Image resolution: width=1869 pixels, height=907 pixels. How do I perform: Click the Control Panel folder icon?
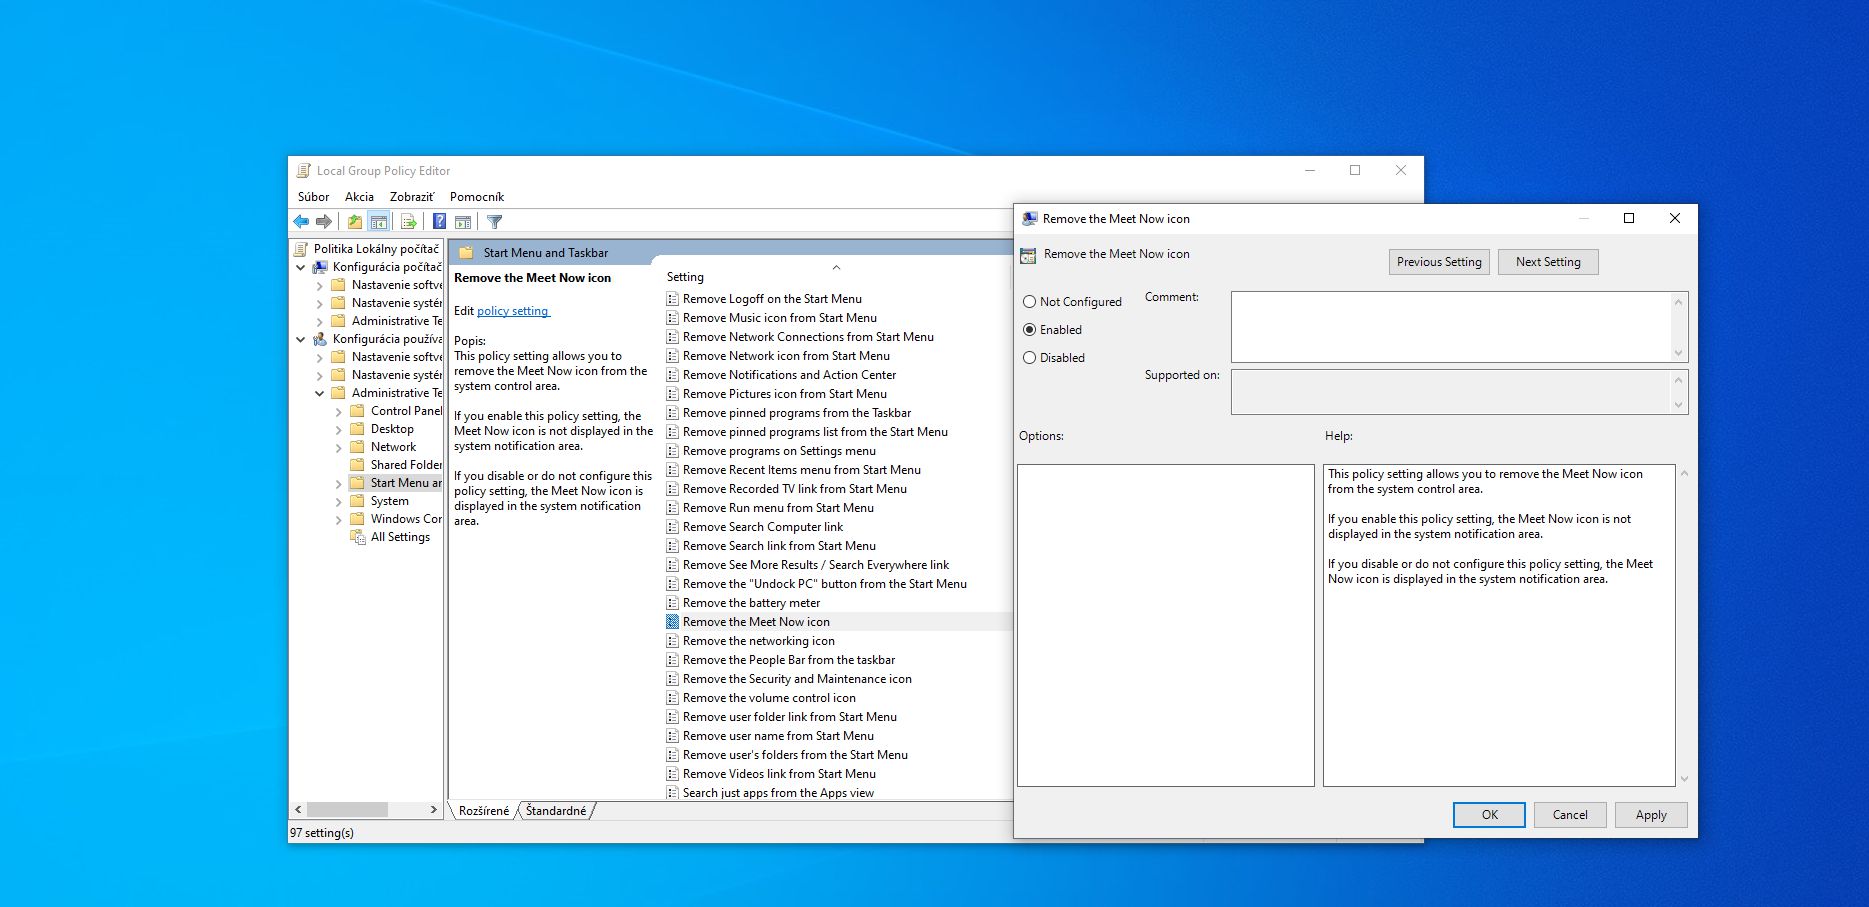pyautogui.click(x=357, y=411)
